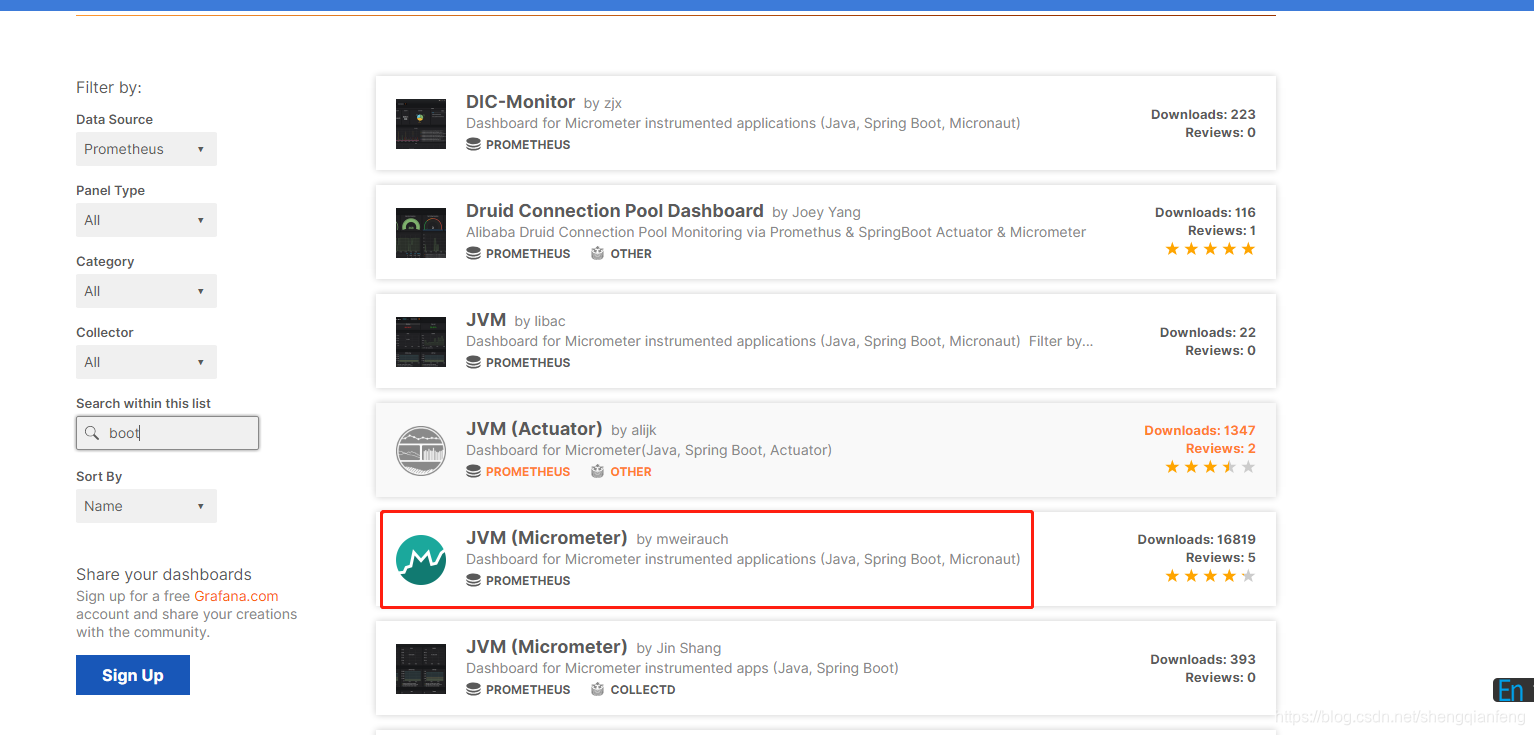Click the Prometheus database icon under Druid dashboard
The width and height of the screenshot is (1534, 735).
point(473,254)
